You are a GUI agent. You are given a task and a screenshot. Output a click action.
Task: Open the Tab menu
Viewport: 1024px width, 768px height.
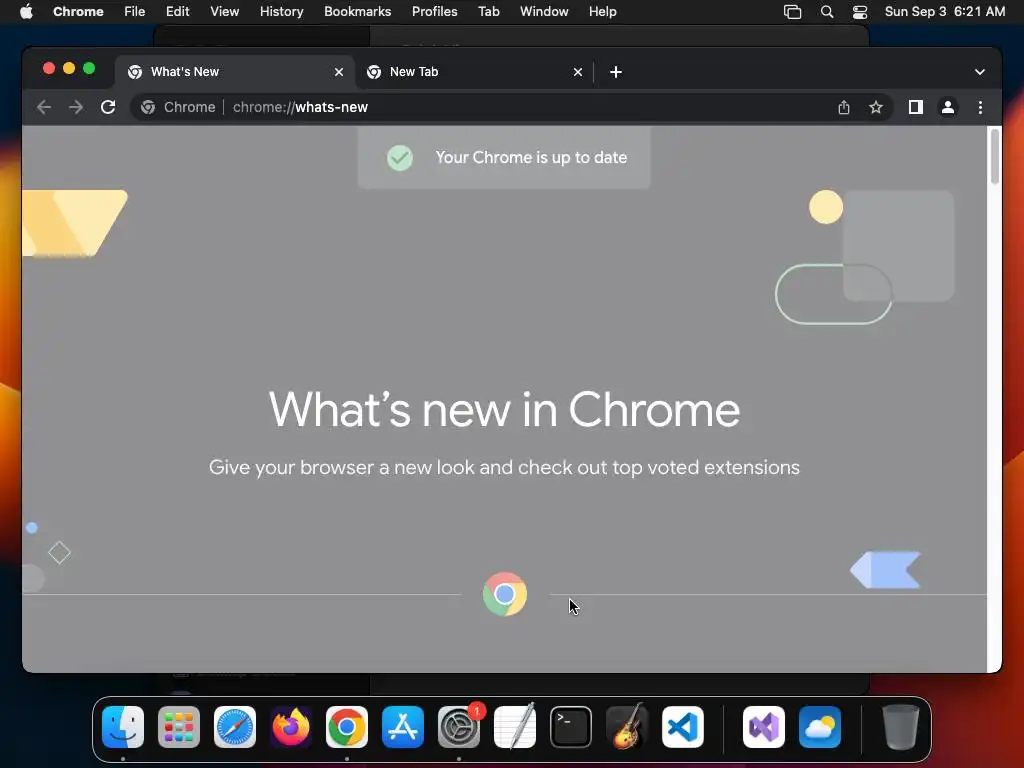click(488, 12)
